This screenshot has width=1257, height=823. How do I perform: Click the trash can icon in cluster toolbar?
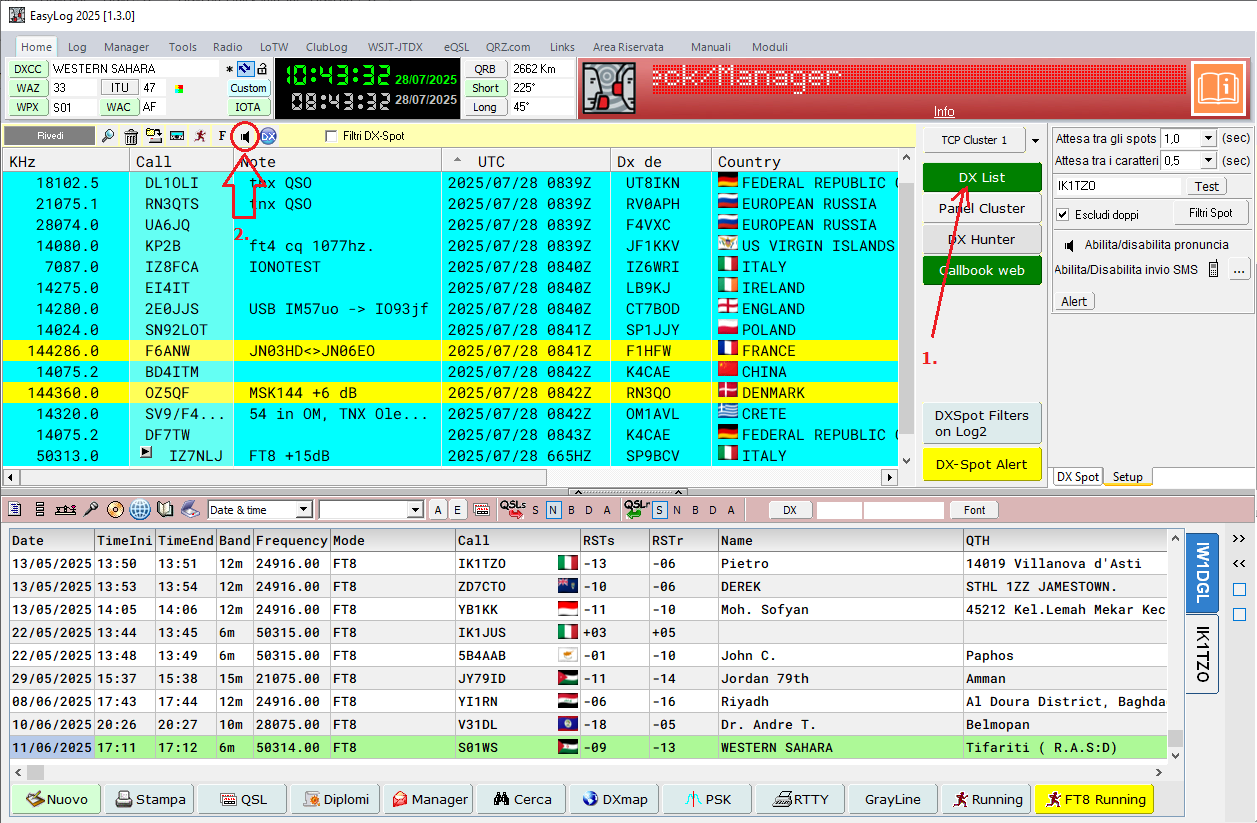(131, 136)
